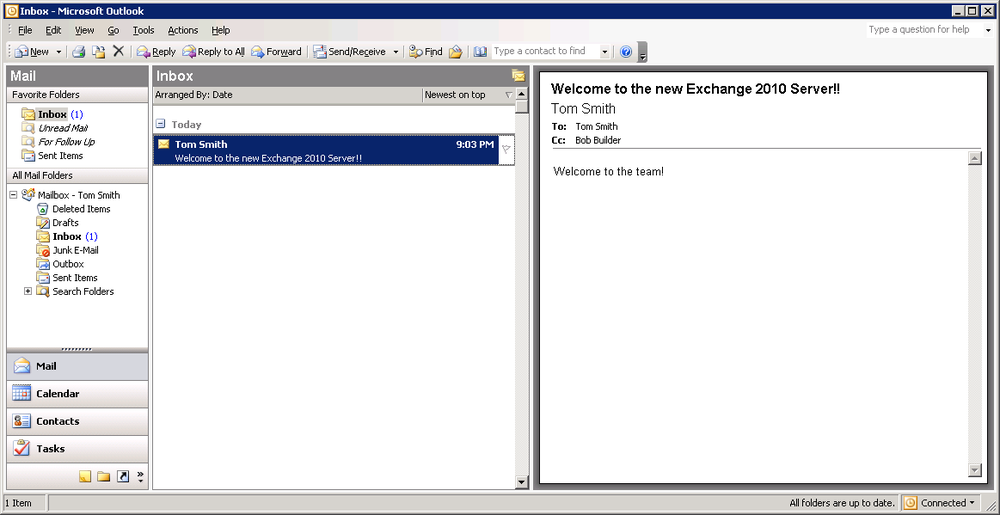
Task: Open toolbar options arrow after Help icon
Action: [642, 52]
